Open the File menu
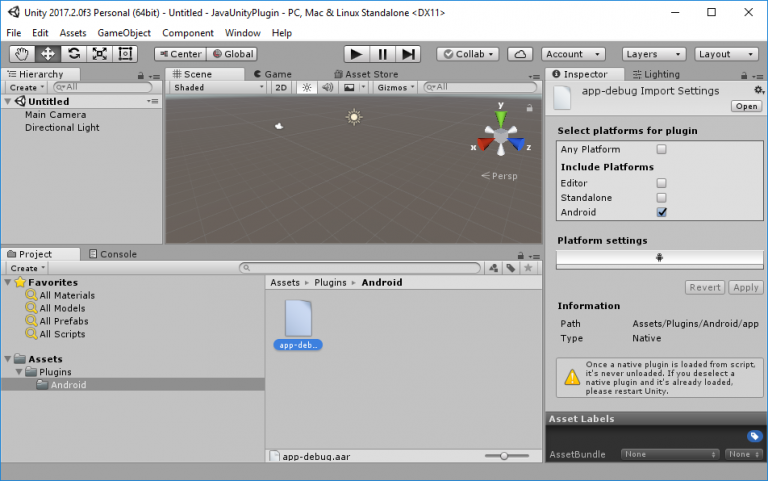This screenshot has width=768, height=481. 14,33
